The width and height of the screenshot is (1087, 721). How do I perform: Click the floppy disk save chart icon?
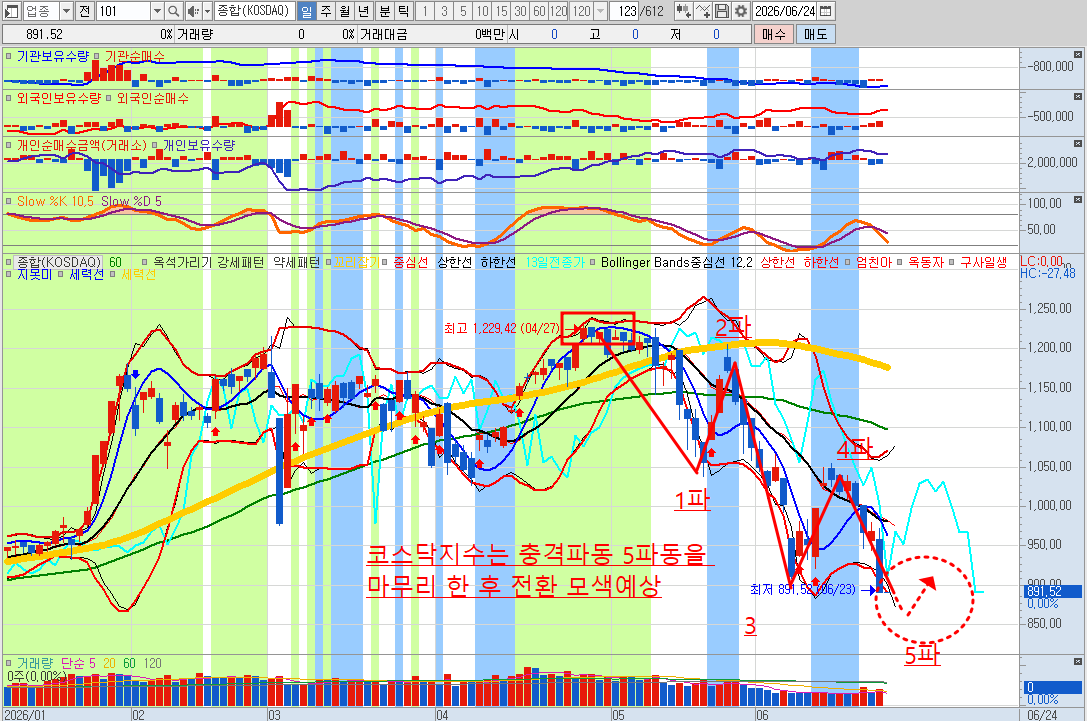pos(722,11)
